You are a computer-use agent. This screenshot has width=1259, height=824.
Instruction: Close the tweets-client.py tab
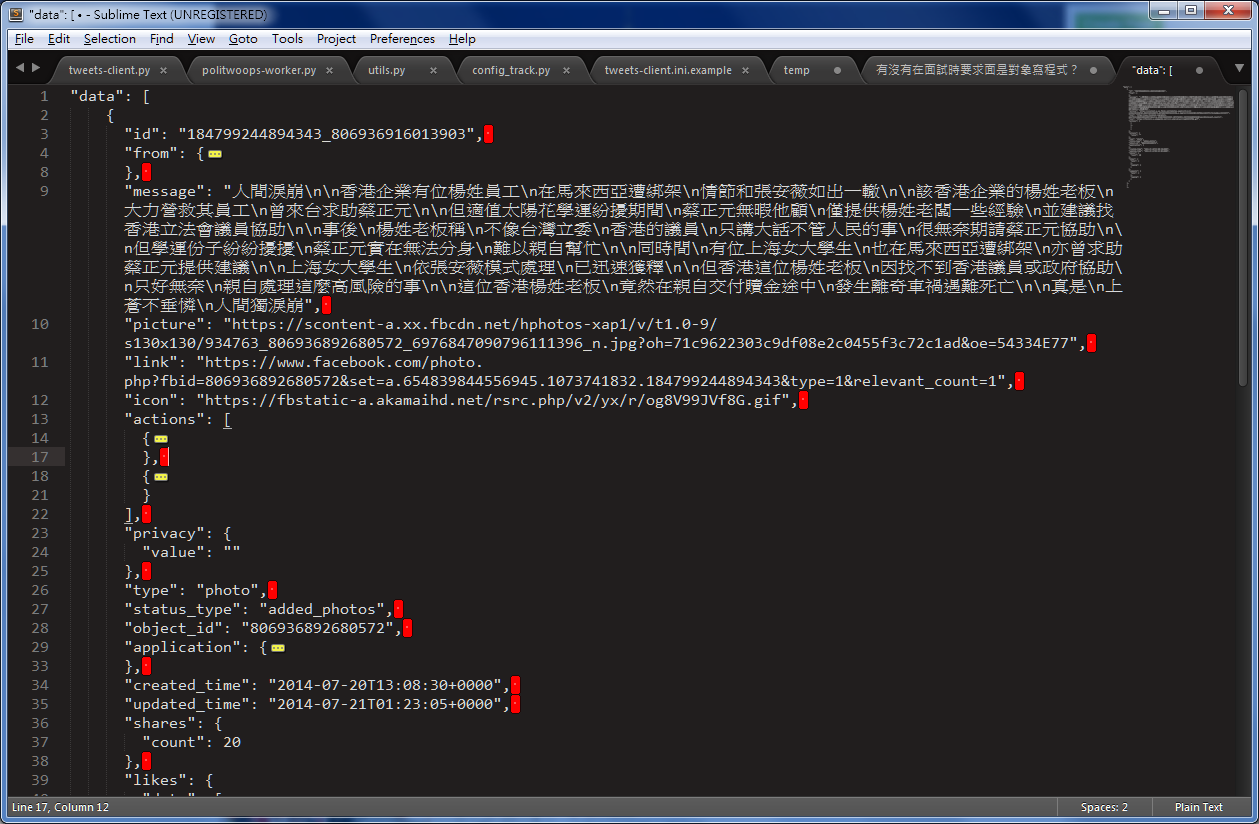[163, 71]
